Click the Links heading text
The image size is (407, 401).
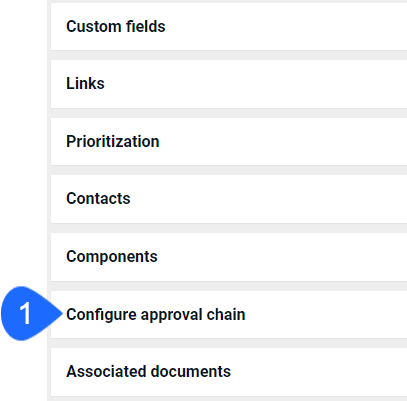85,83
